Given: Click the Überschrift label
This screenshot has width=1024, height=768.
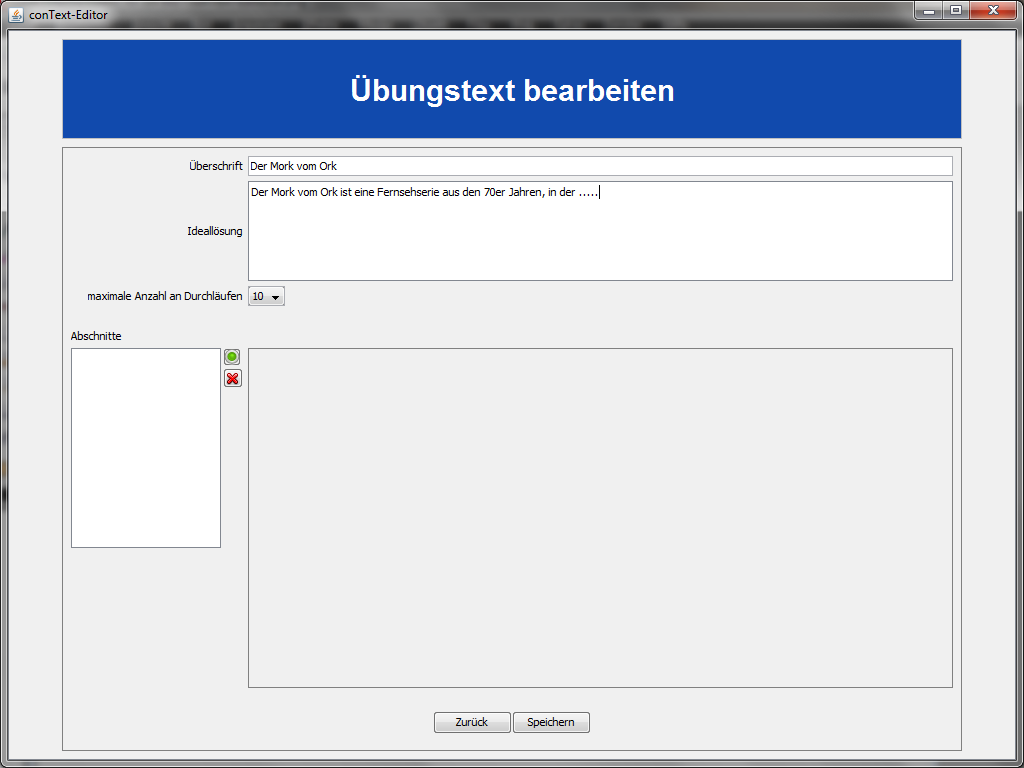Looking at the screenshot, I should [215, 166].
